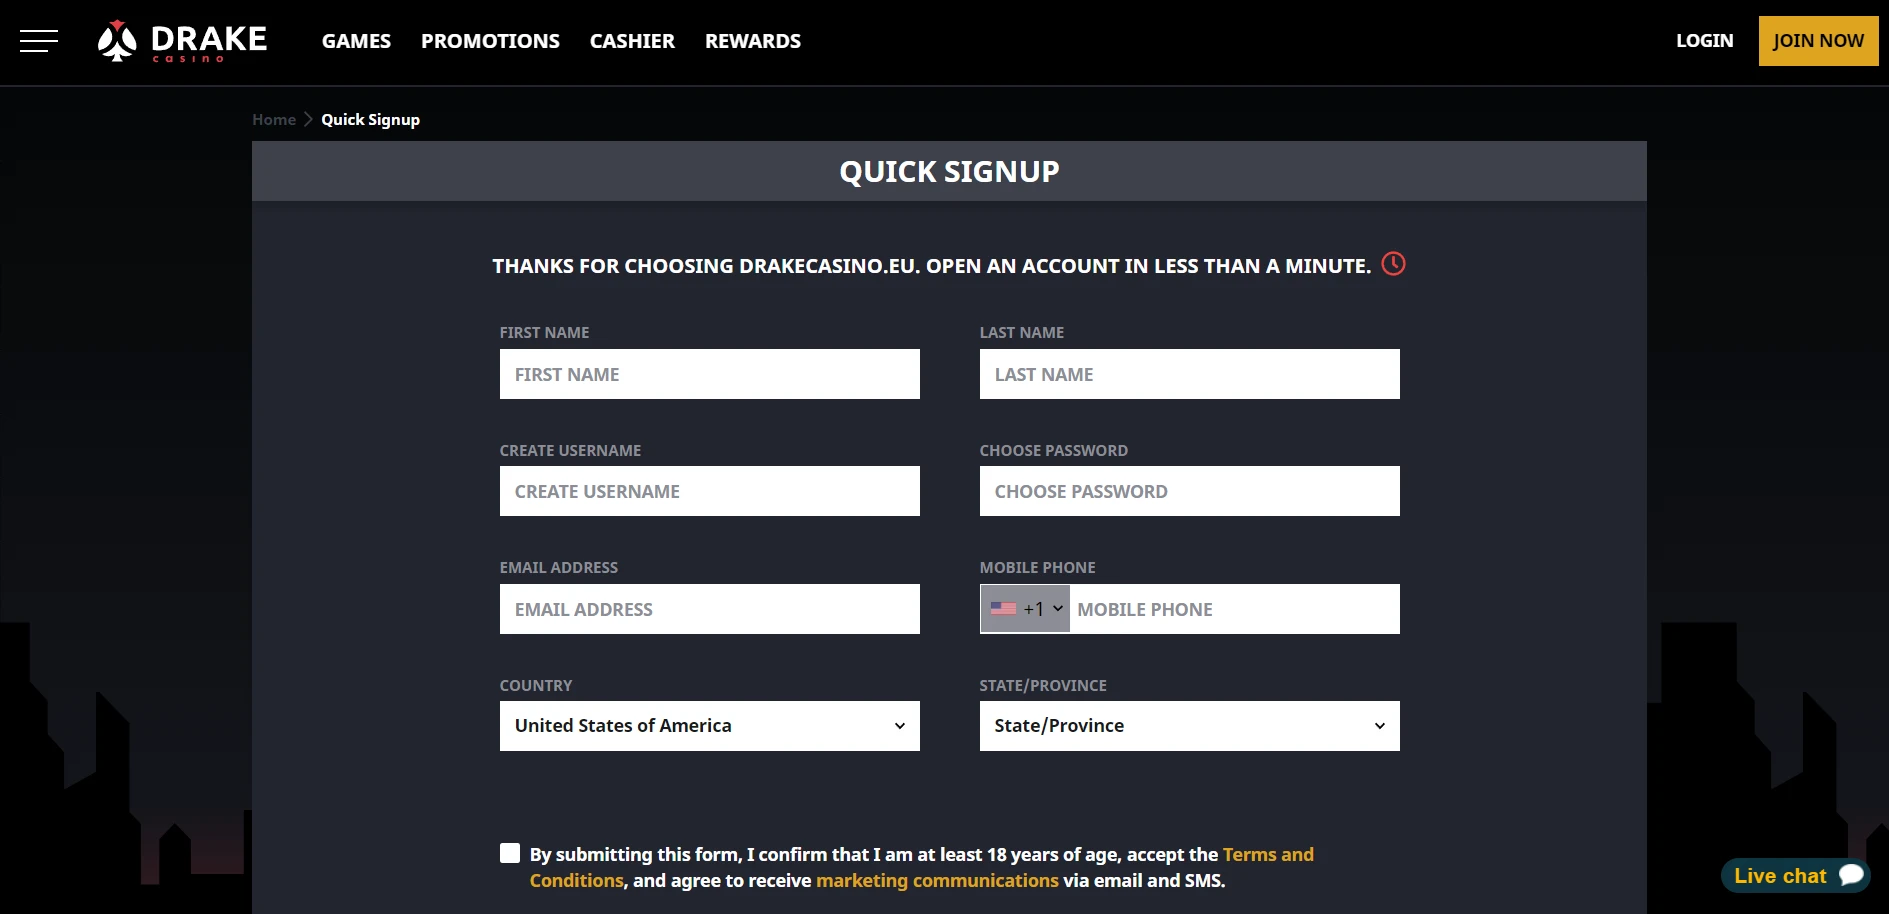Open the marketing communications link

point(937,880)
